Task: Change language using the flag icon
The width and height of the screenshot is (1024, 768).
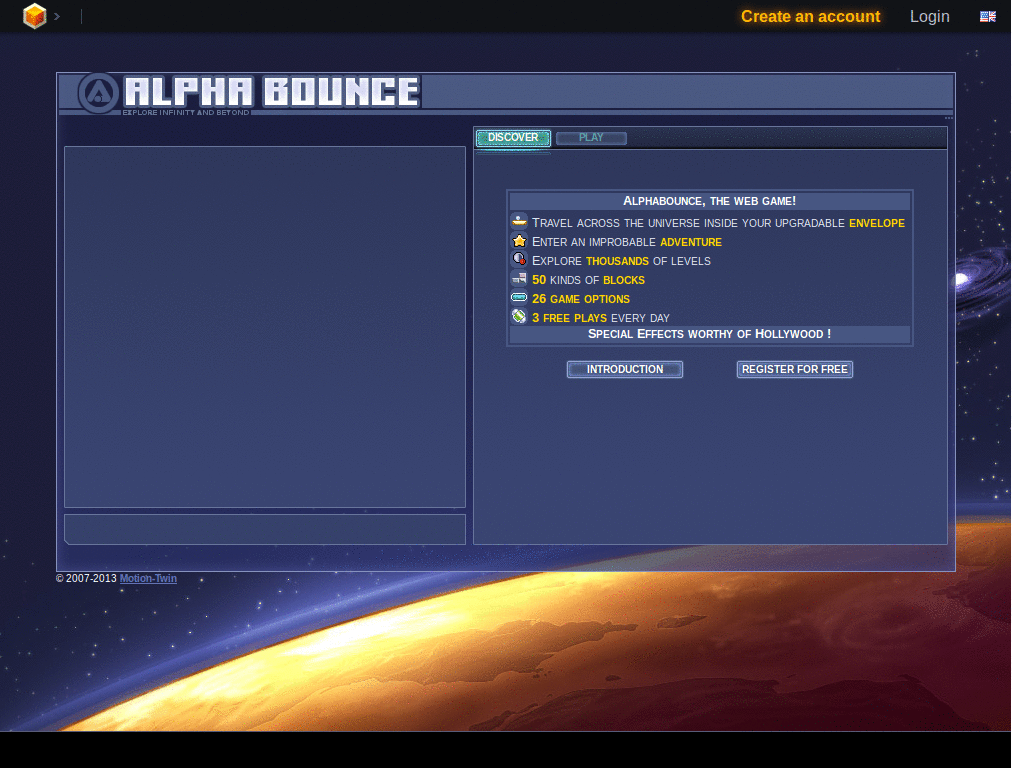Action: click(x=987, y=16)
